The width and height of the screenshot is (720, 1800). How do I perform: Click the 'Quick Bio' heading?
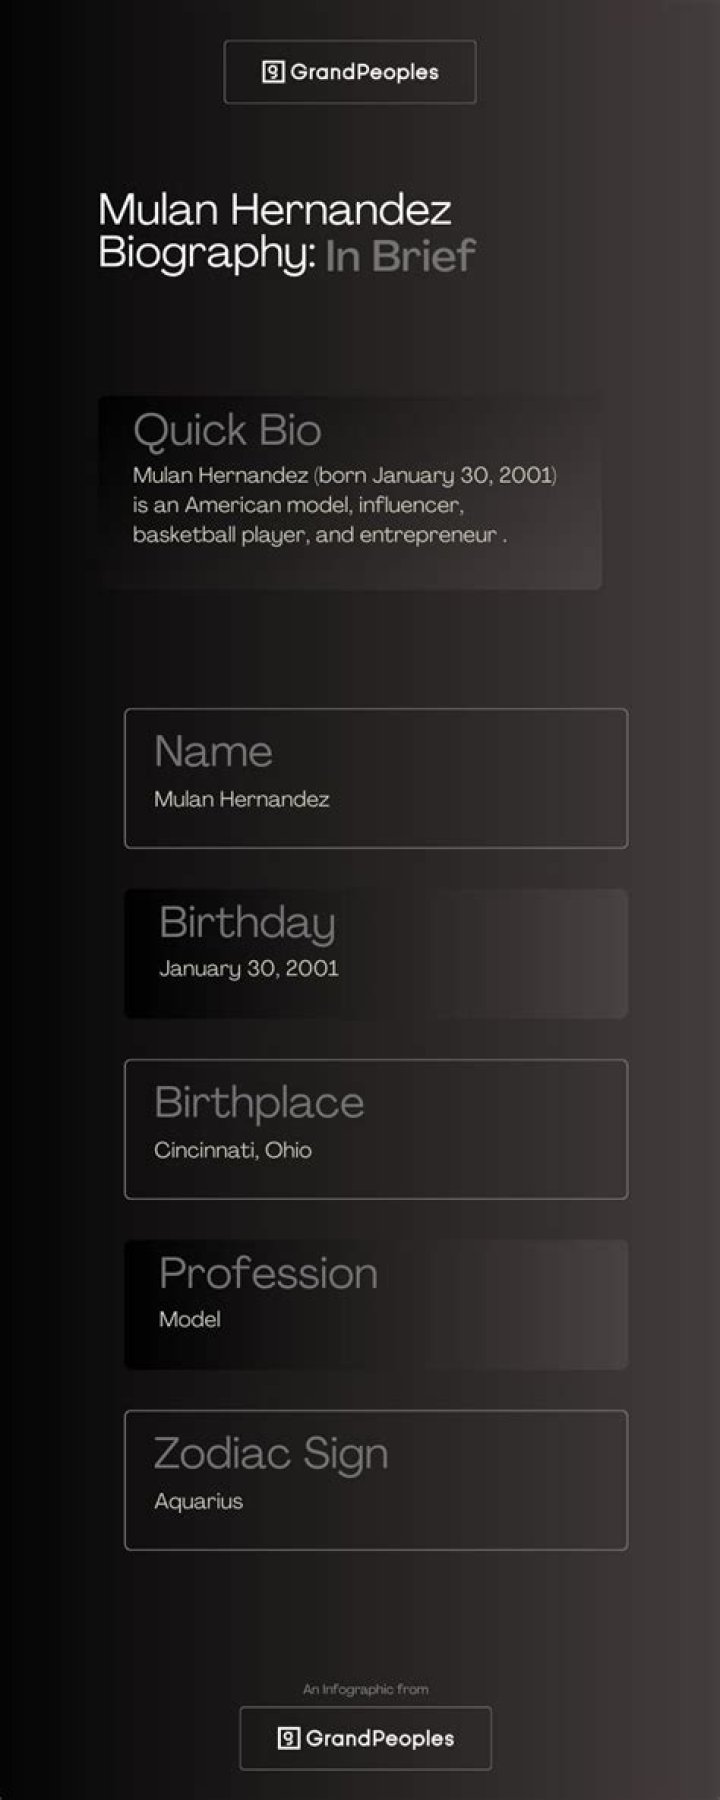pos(227,430)
